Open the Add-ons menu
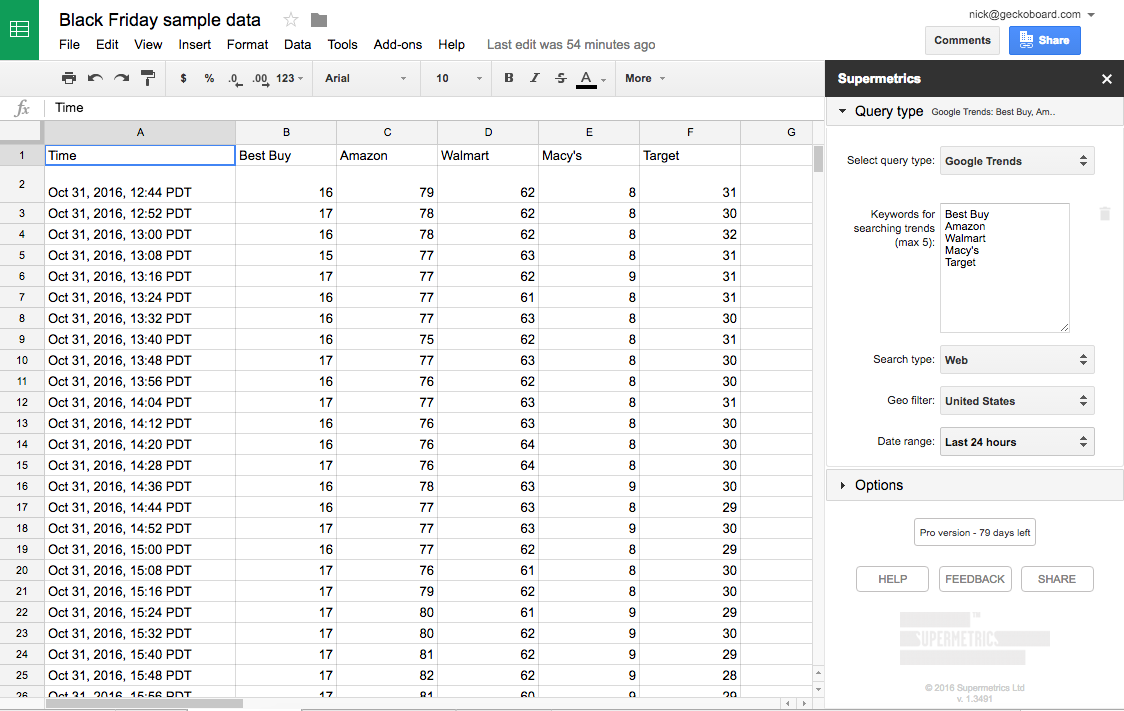The height and width of the screenshot is (711, 1124). 398,44
